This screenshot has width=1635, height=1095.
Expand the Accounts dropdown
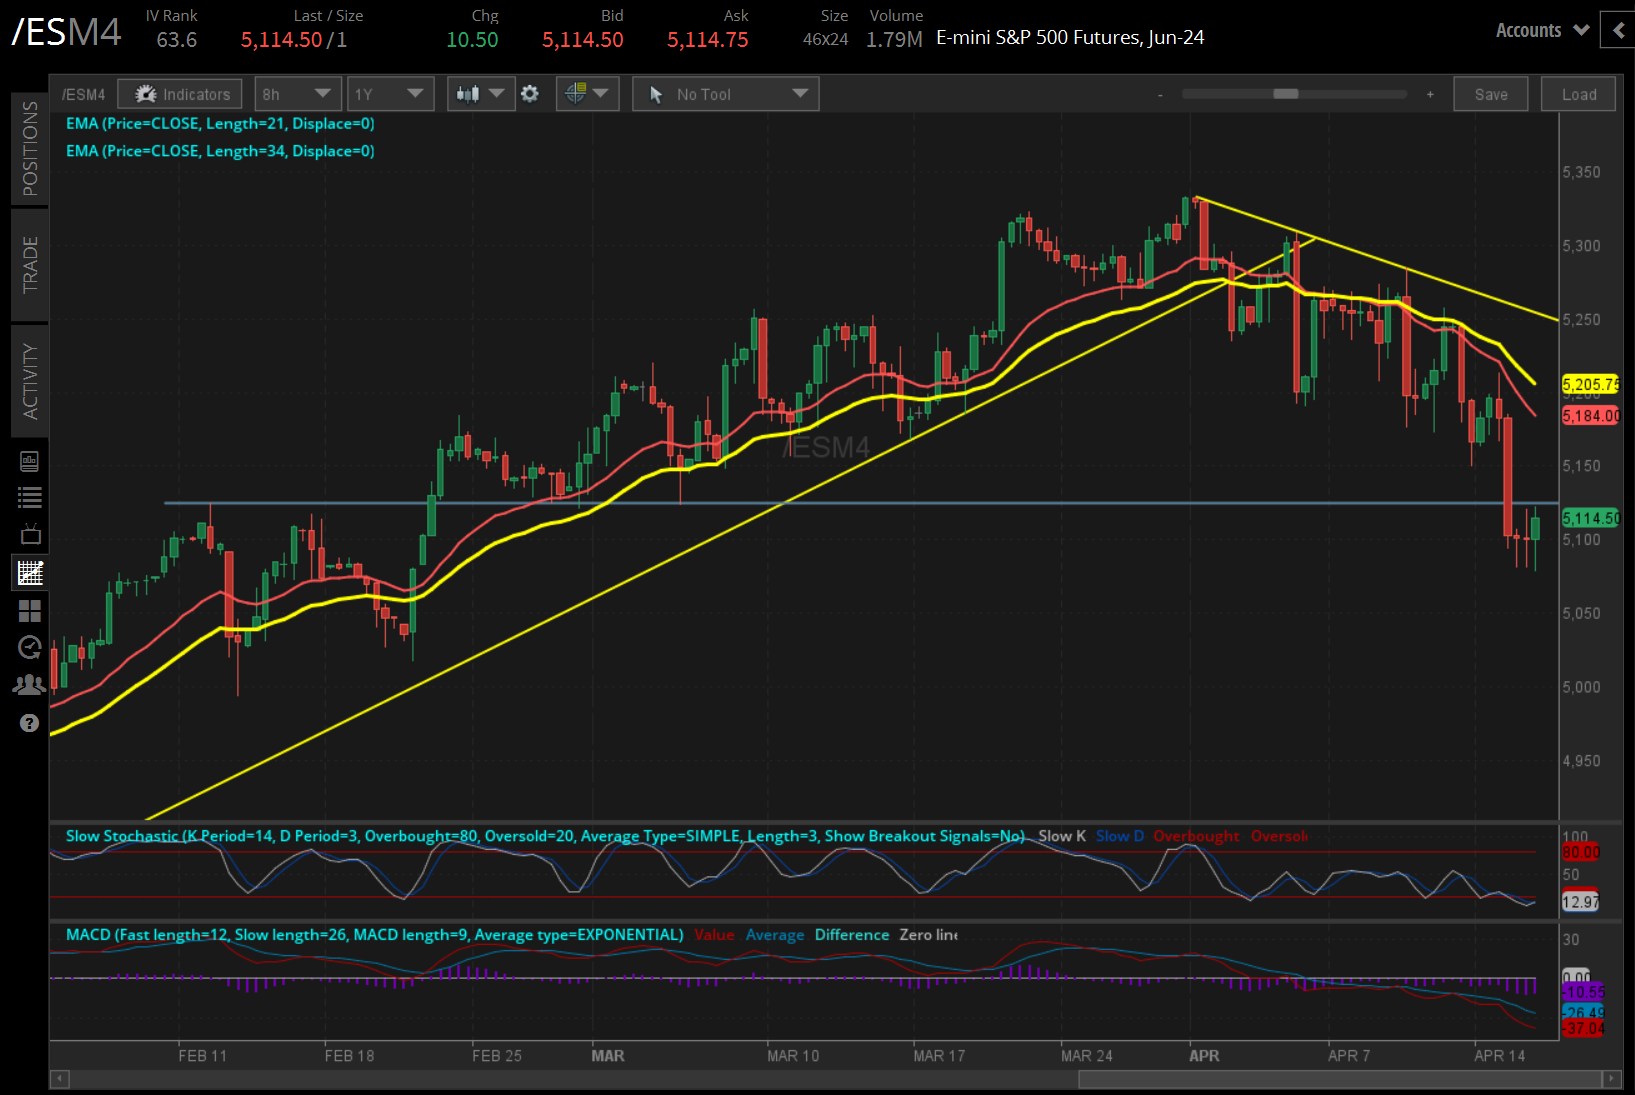point(1542,31)
